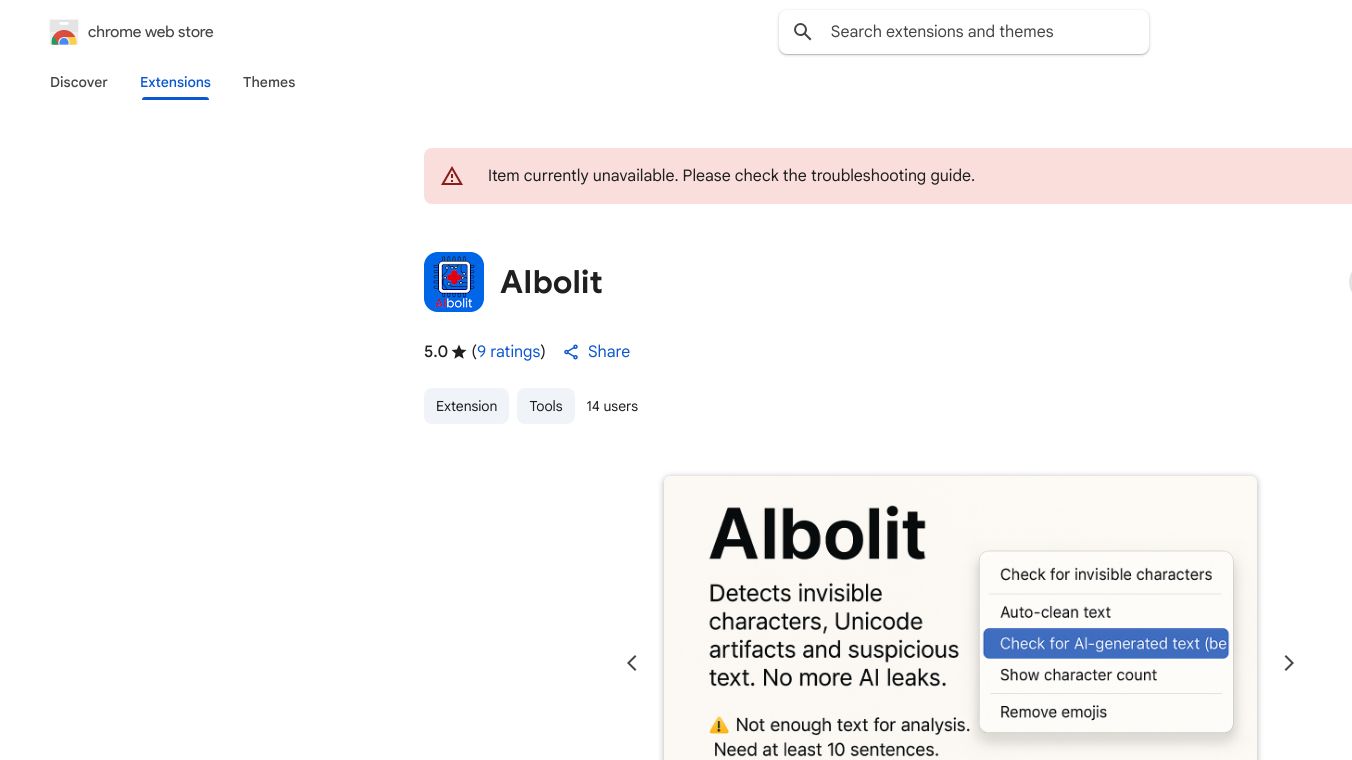The image size is (1352, 760).
Task: Click the Share link text
Action: 609,352
